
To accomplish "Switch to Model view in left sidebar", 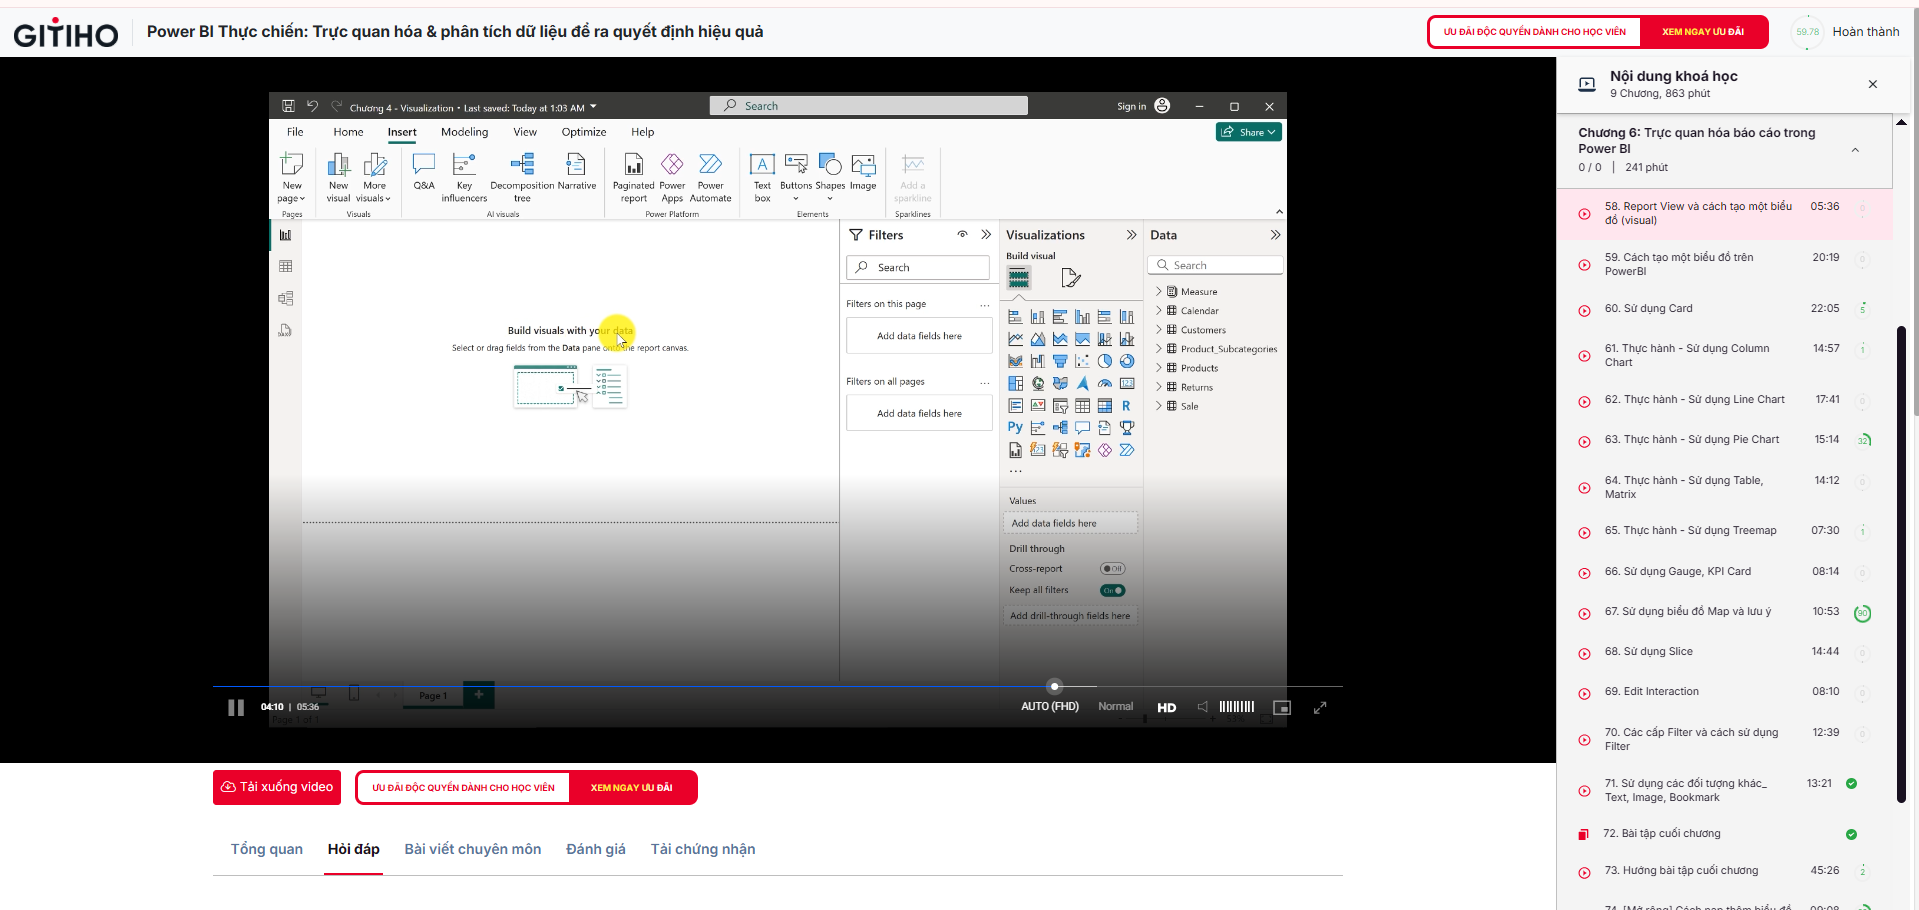I will coord(286,298).
